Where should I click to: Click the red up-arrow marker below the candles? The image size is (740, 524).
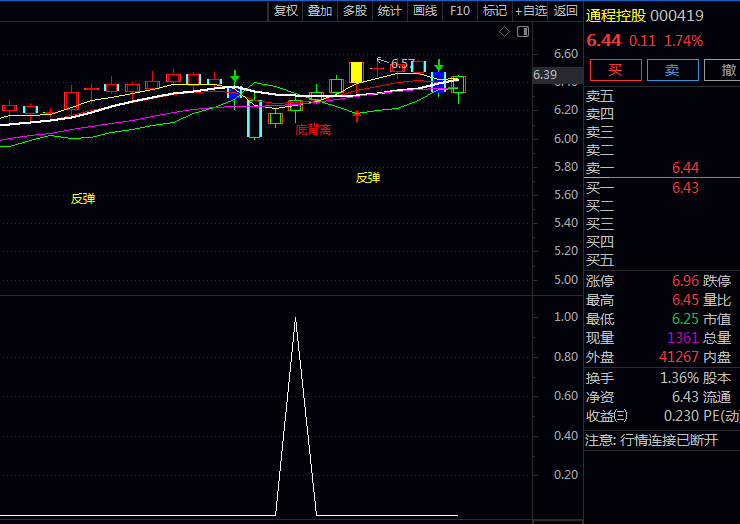[356, 116]
